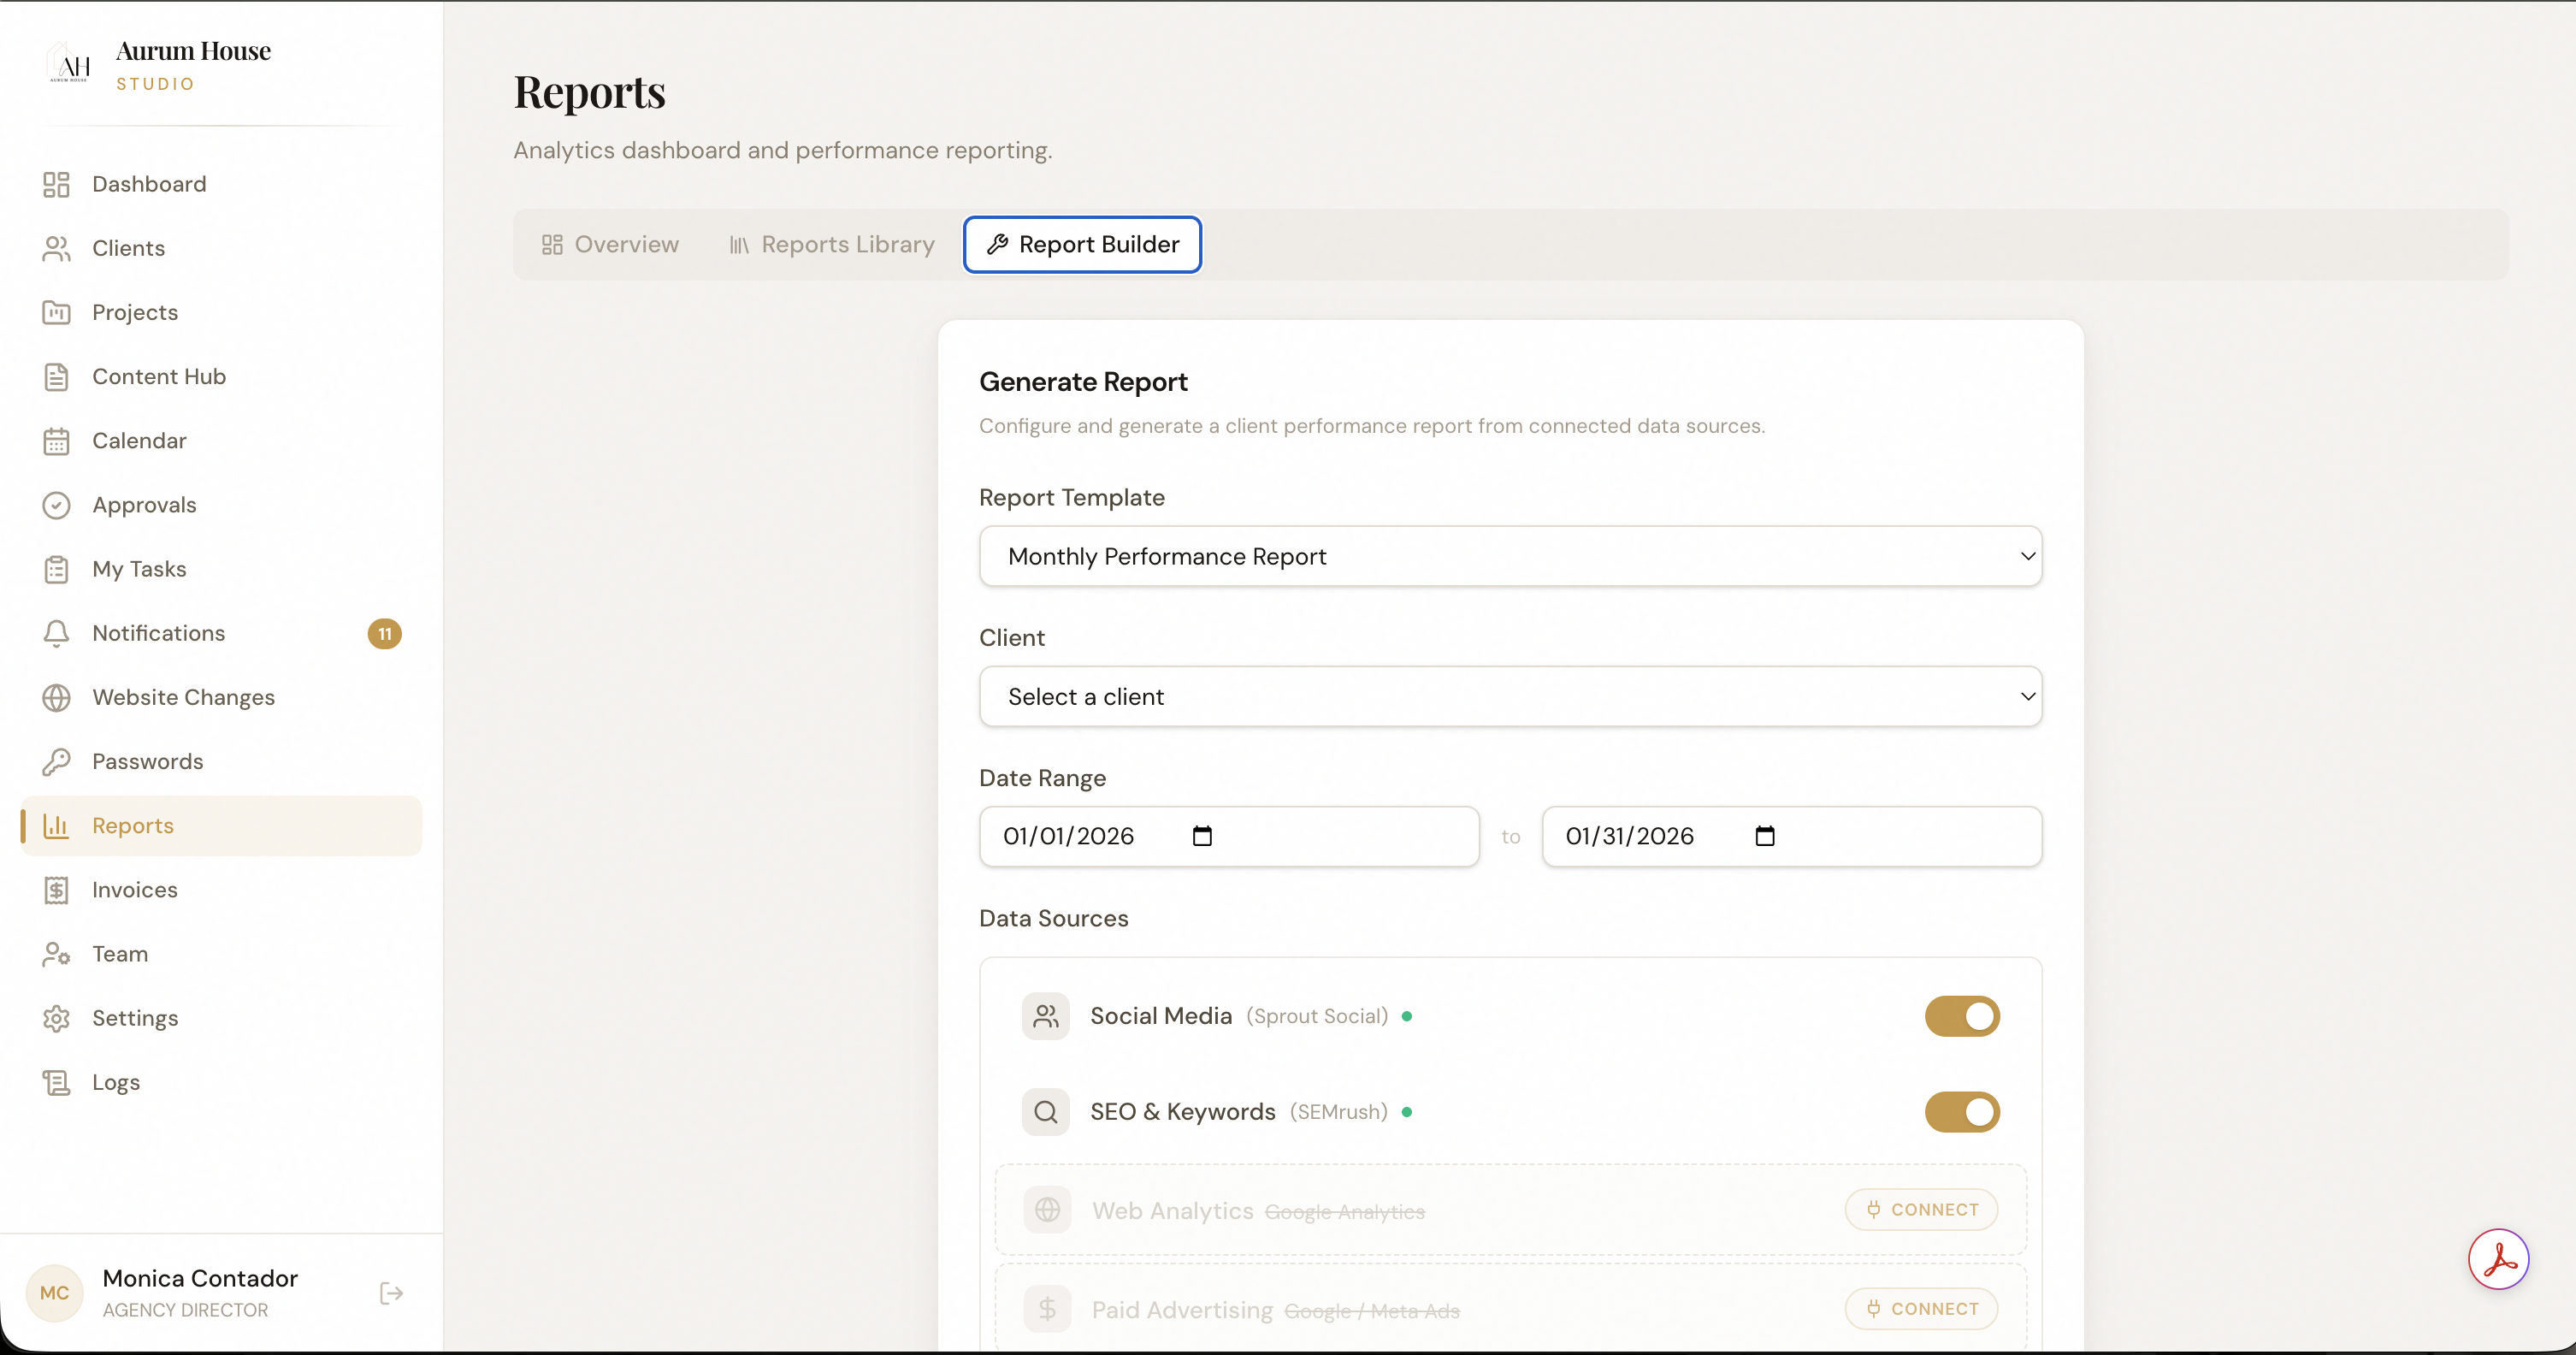Click the Passwords key icon in sidebar
Viewport: 2576px width, 1355px height.
pos(56,762)
